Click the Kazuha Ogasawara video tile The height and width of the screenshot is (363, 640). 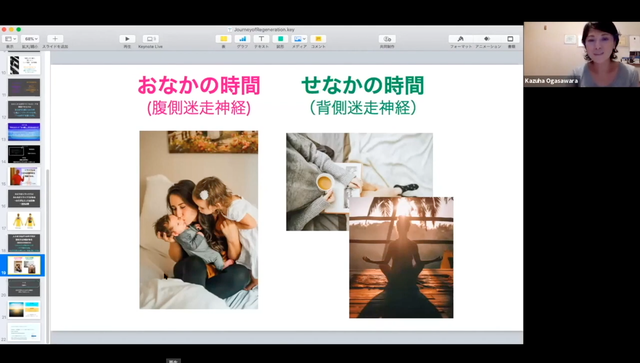point(582,54)
